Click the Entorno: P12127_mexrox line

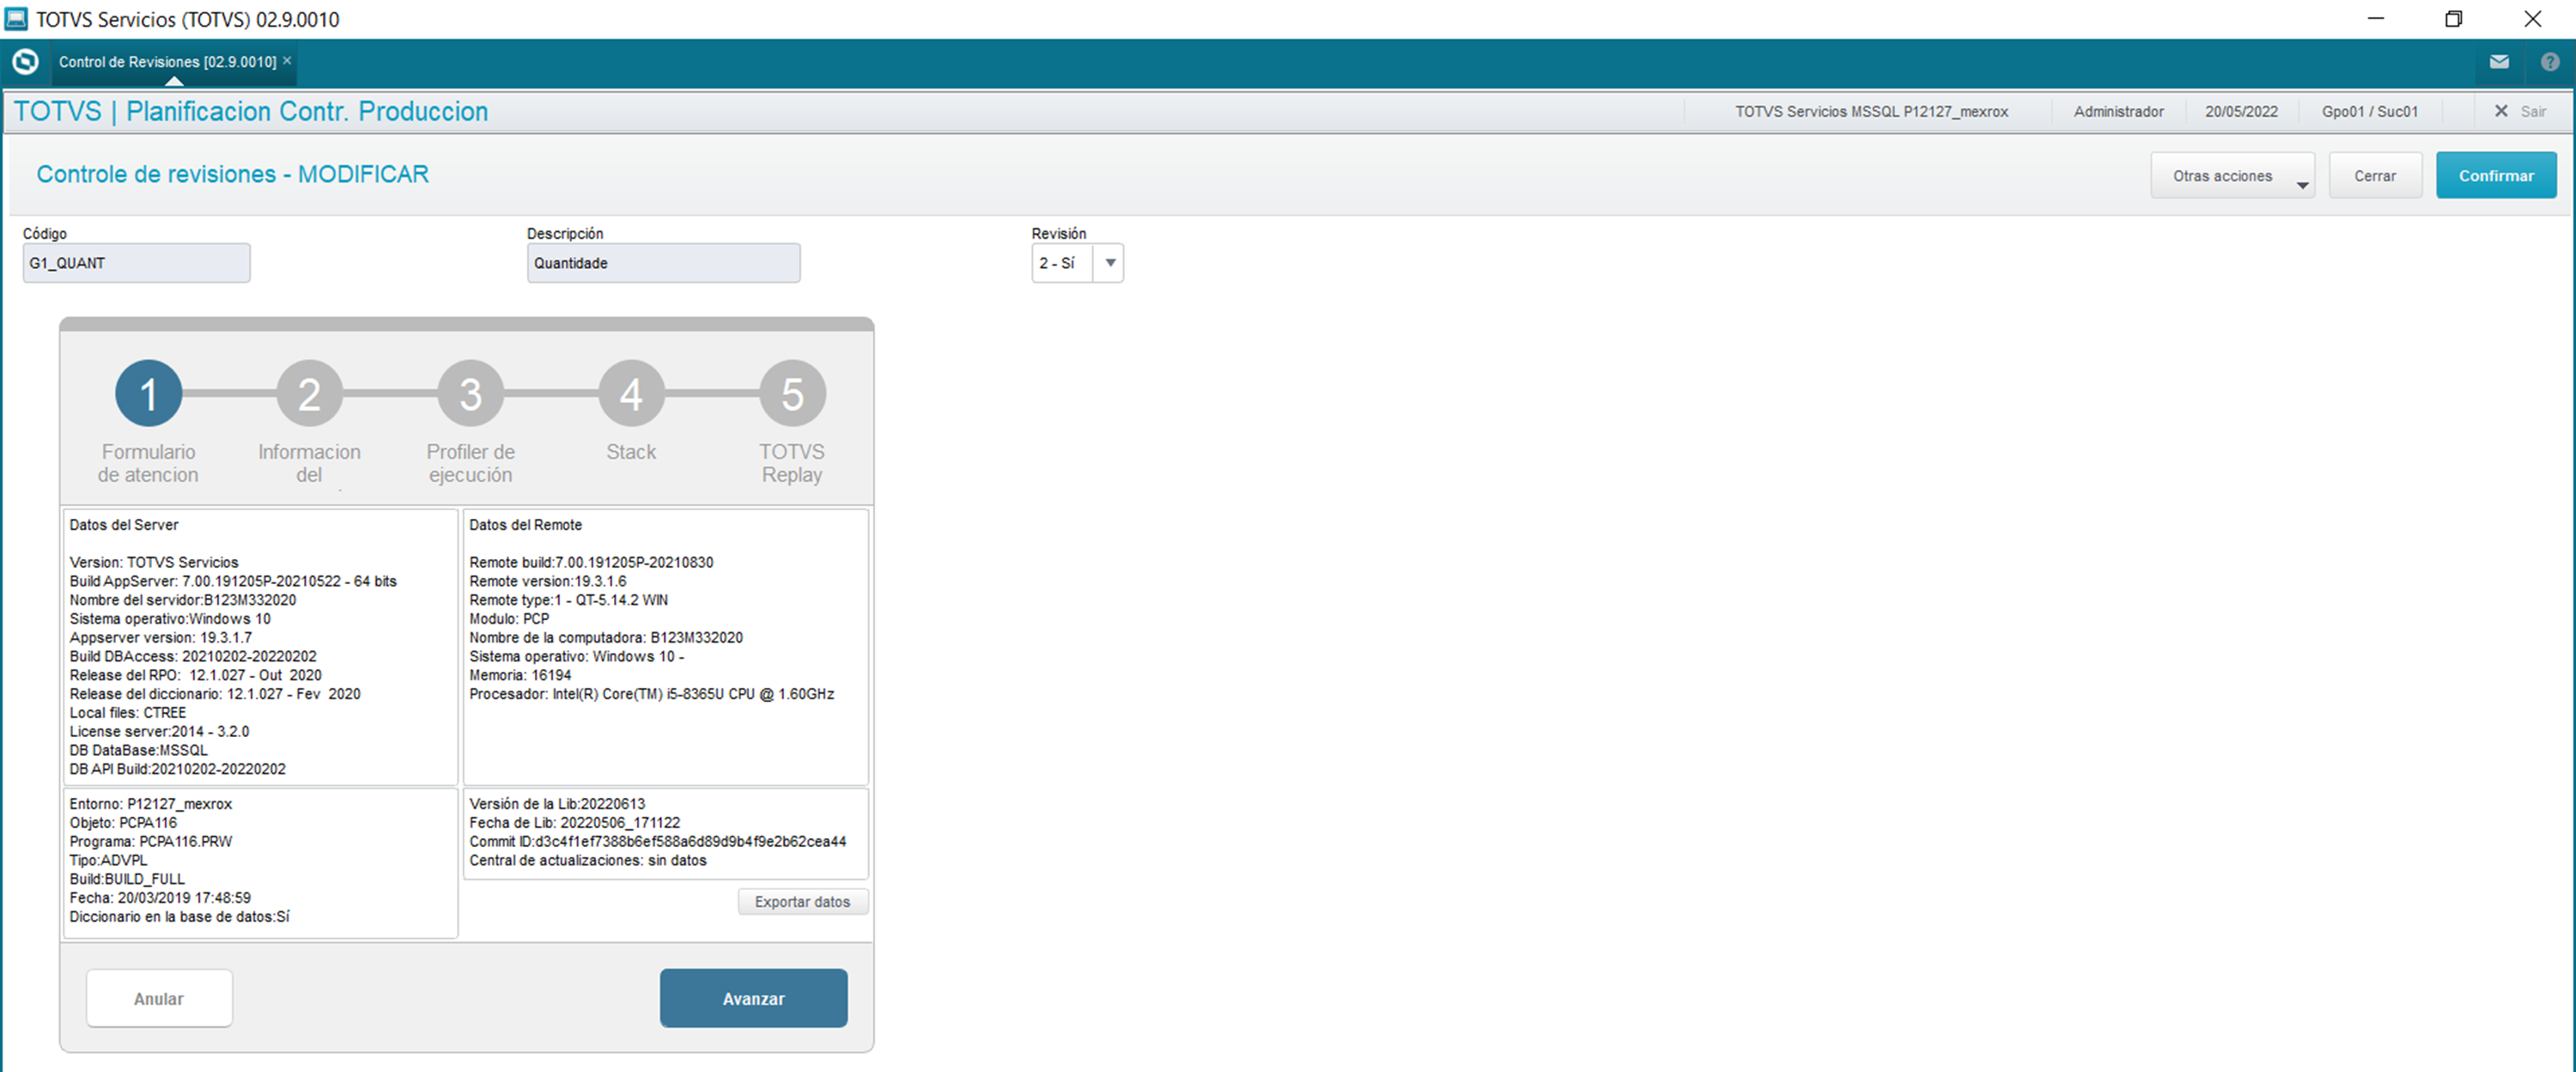click(150, 804)
